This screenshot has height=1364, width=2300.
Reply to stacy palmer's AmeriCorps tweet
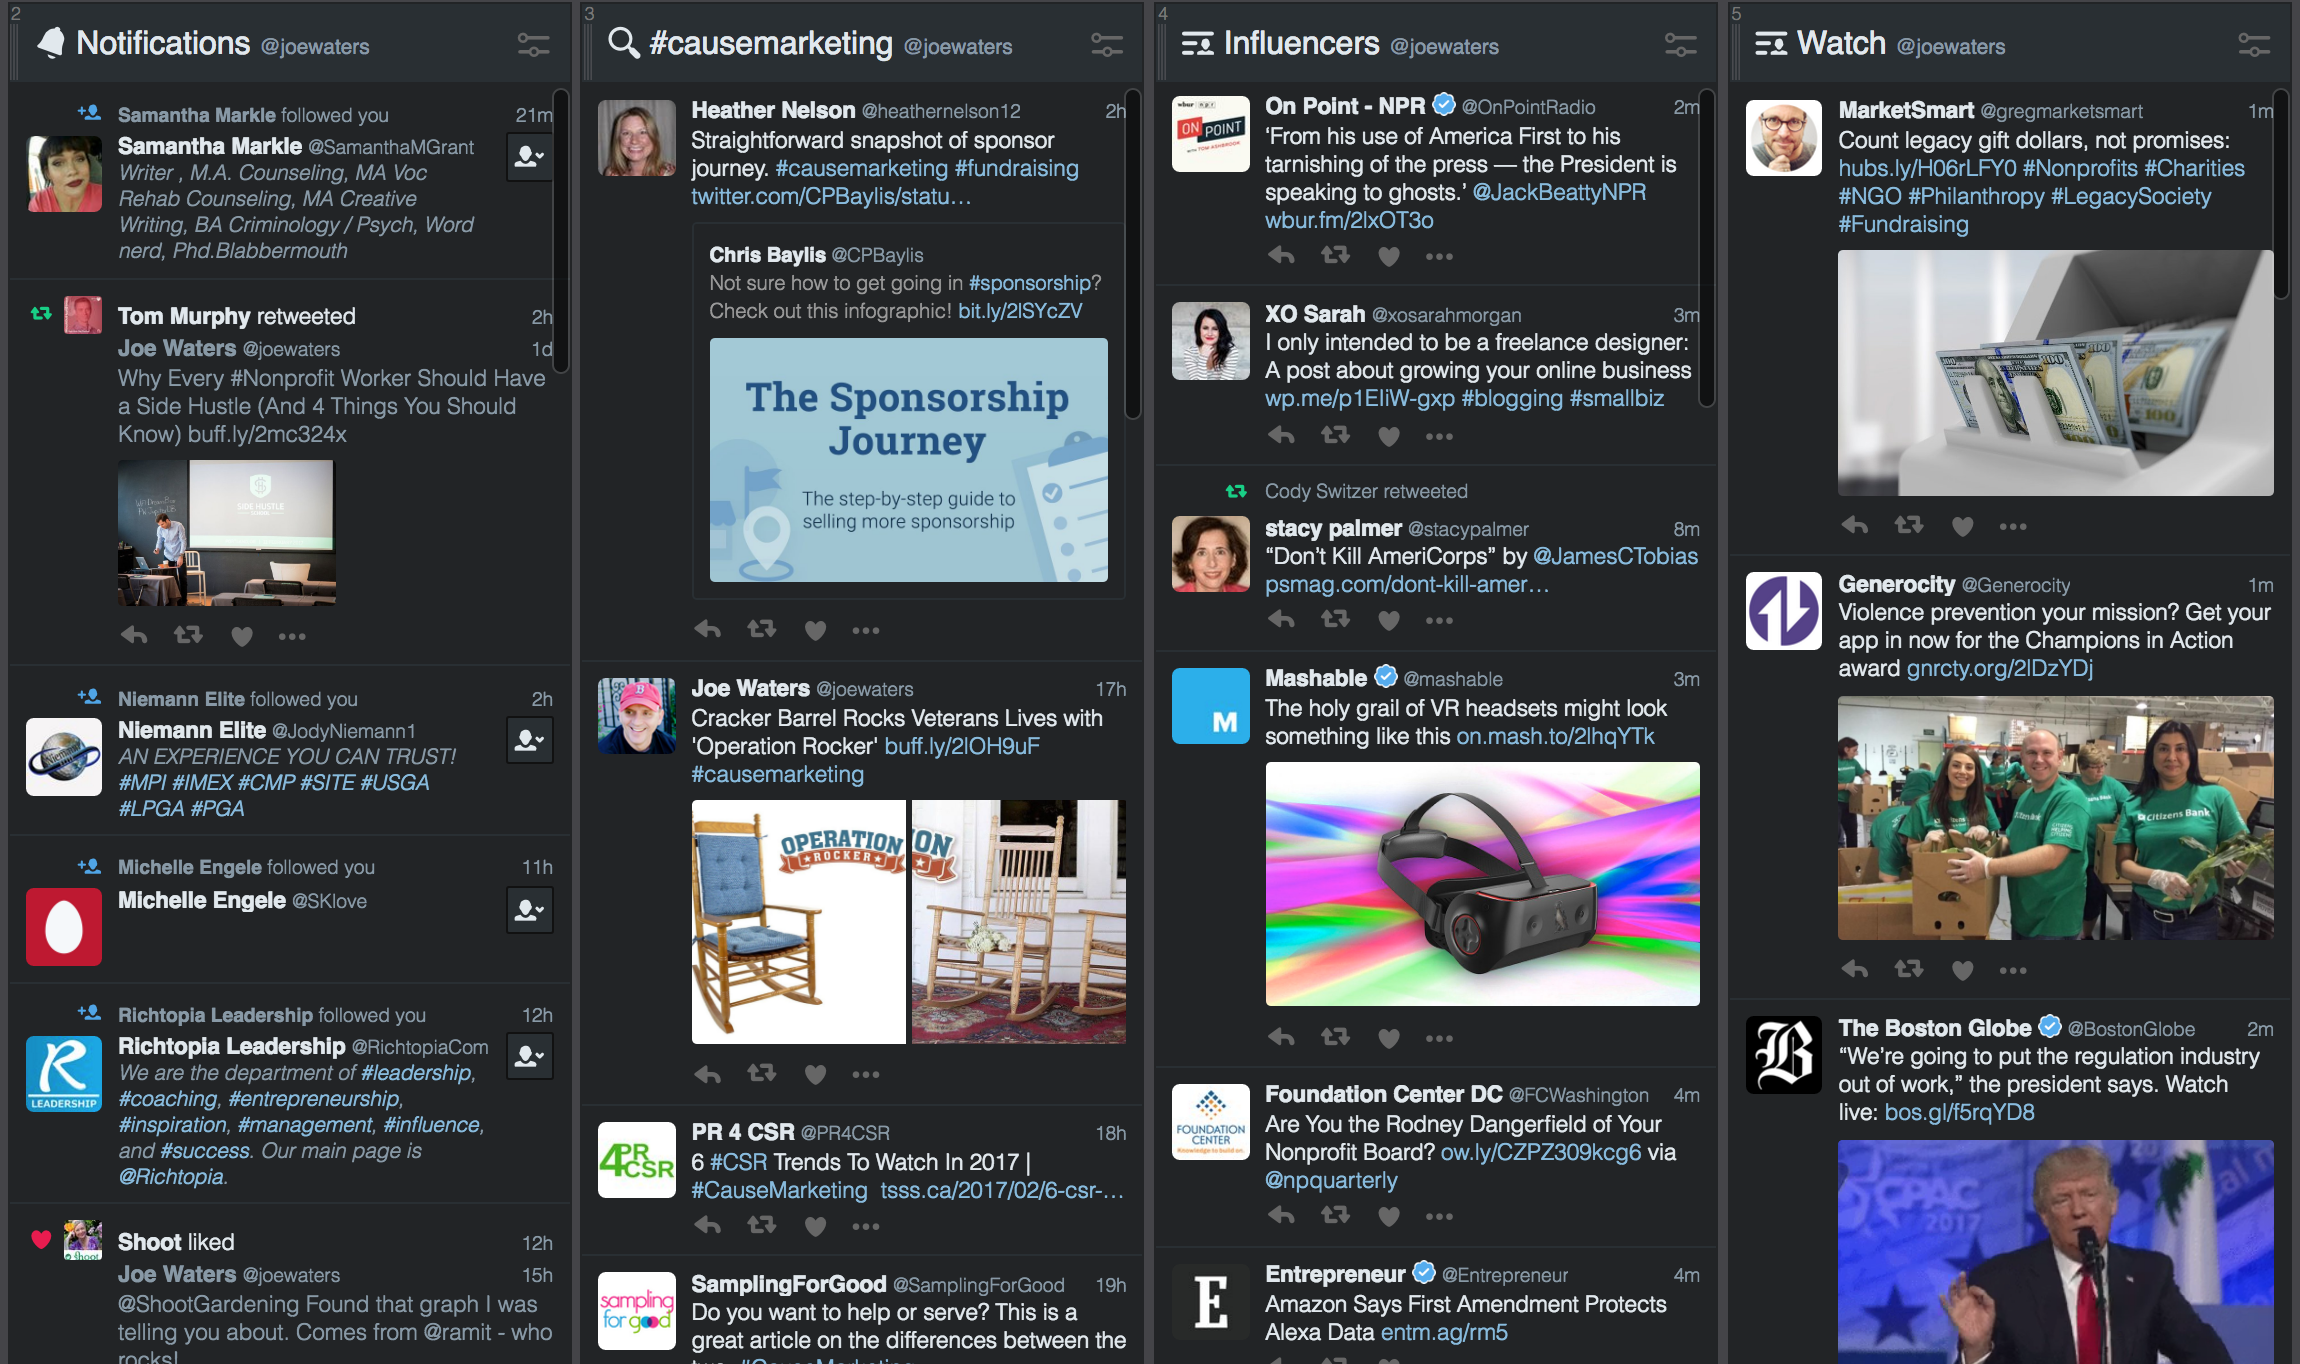tap(1281, 620)
